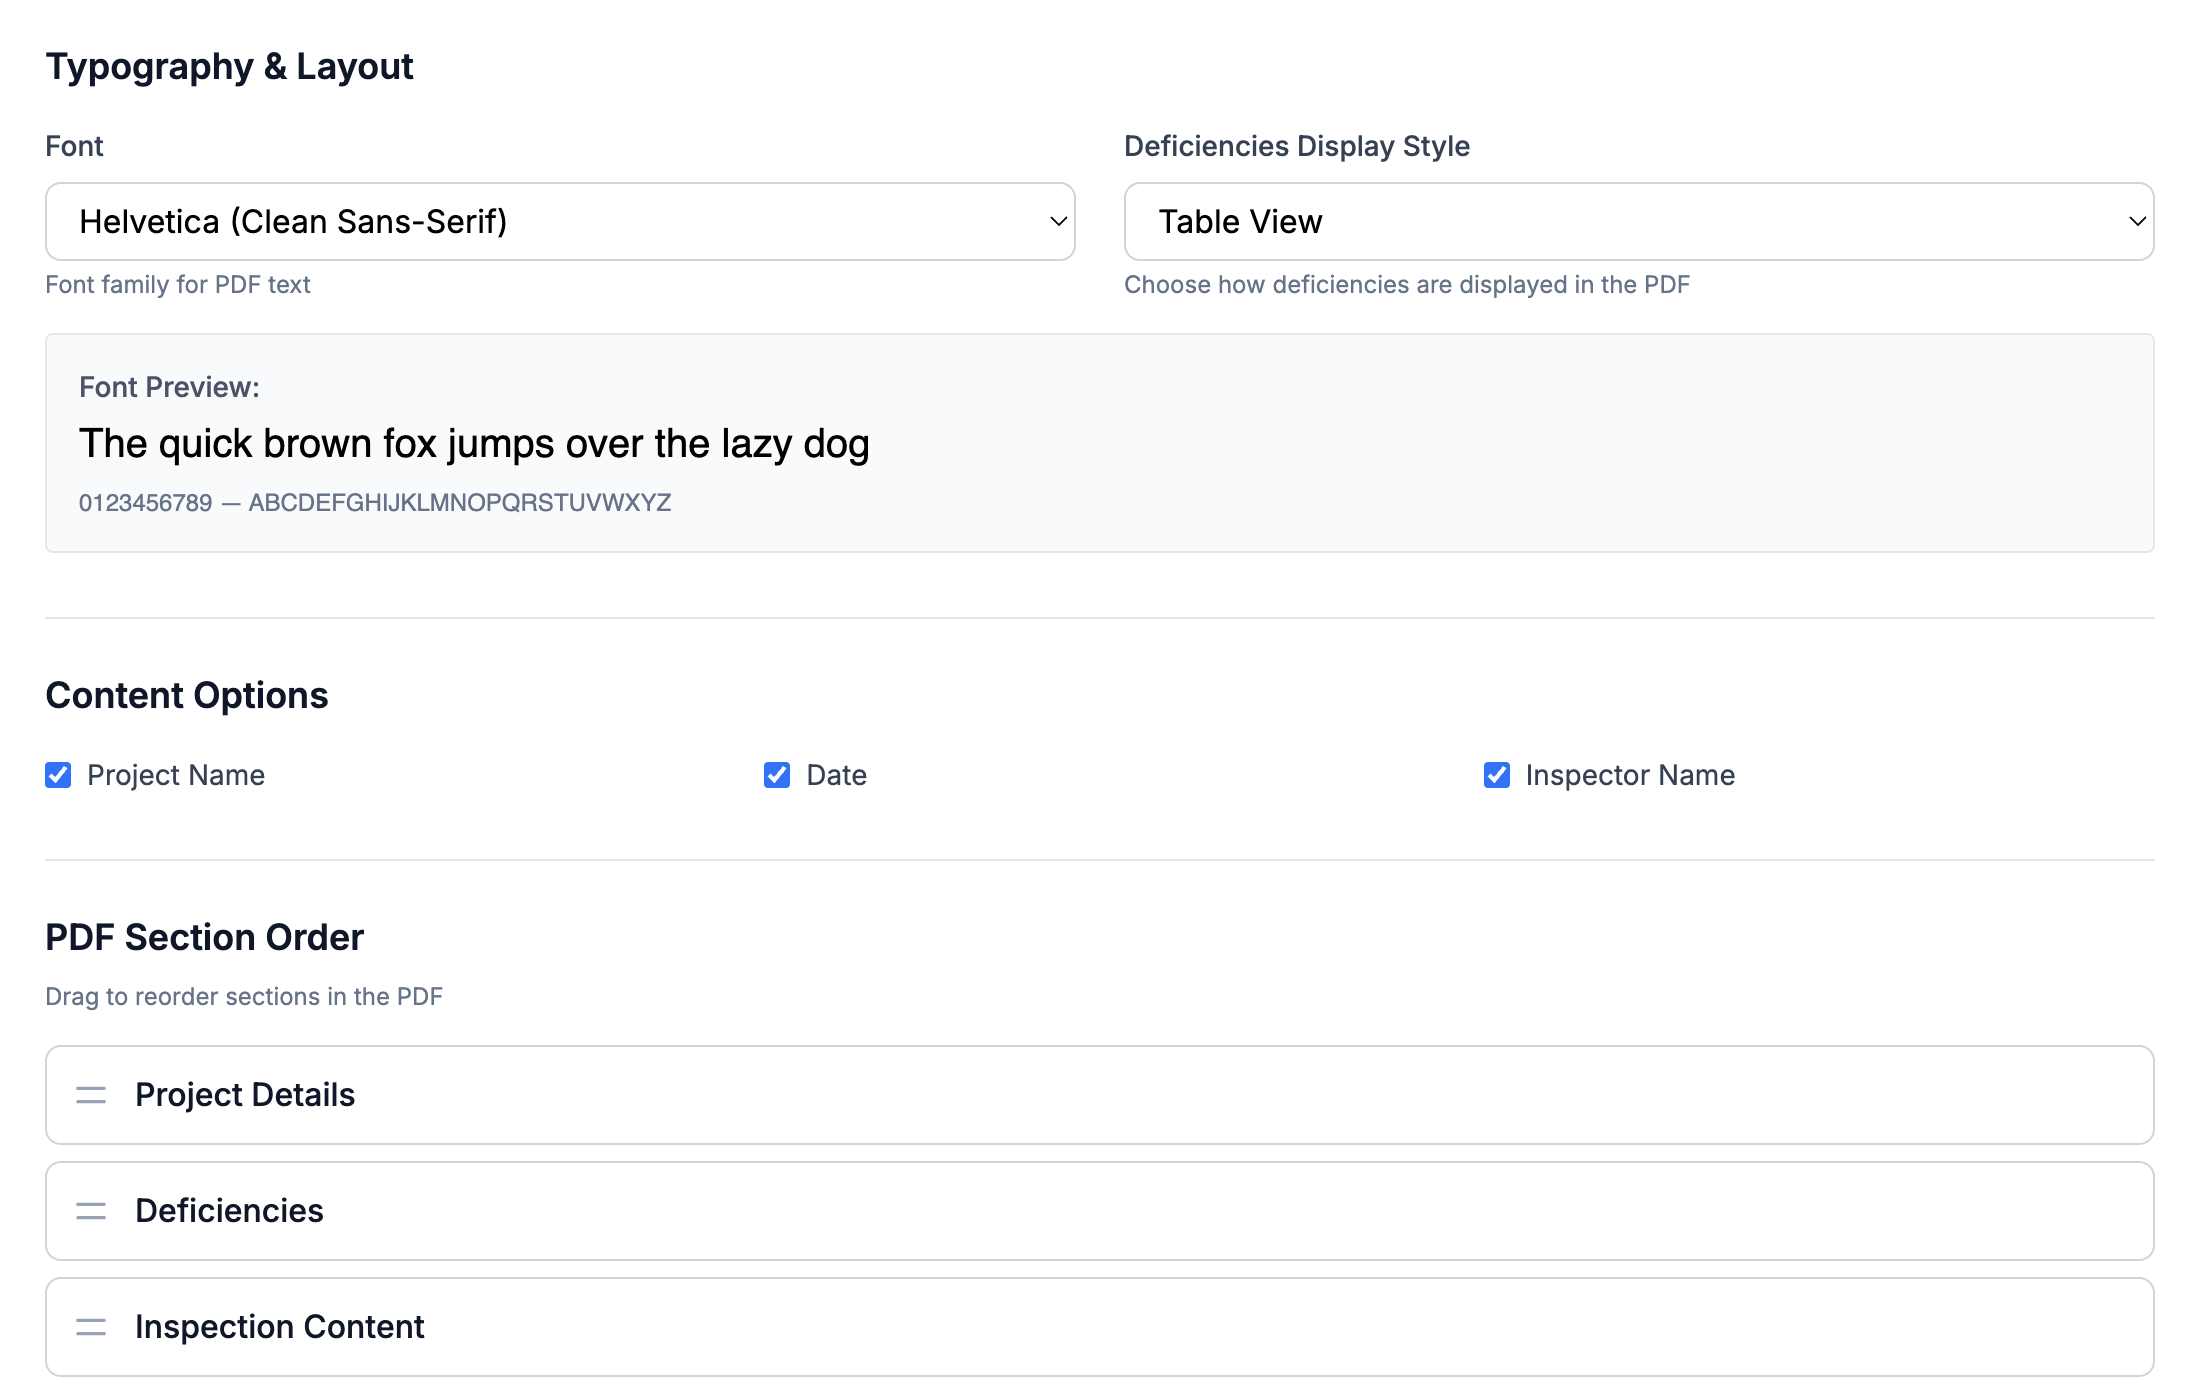Click the Font family for PDF text caption

pos(178,284)
